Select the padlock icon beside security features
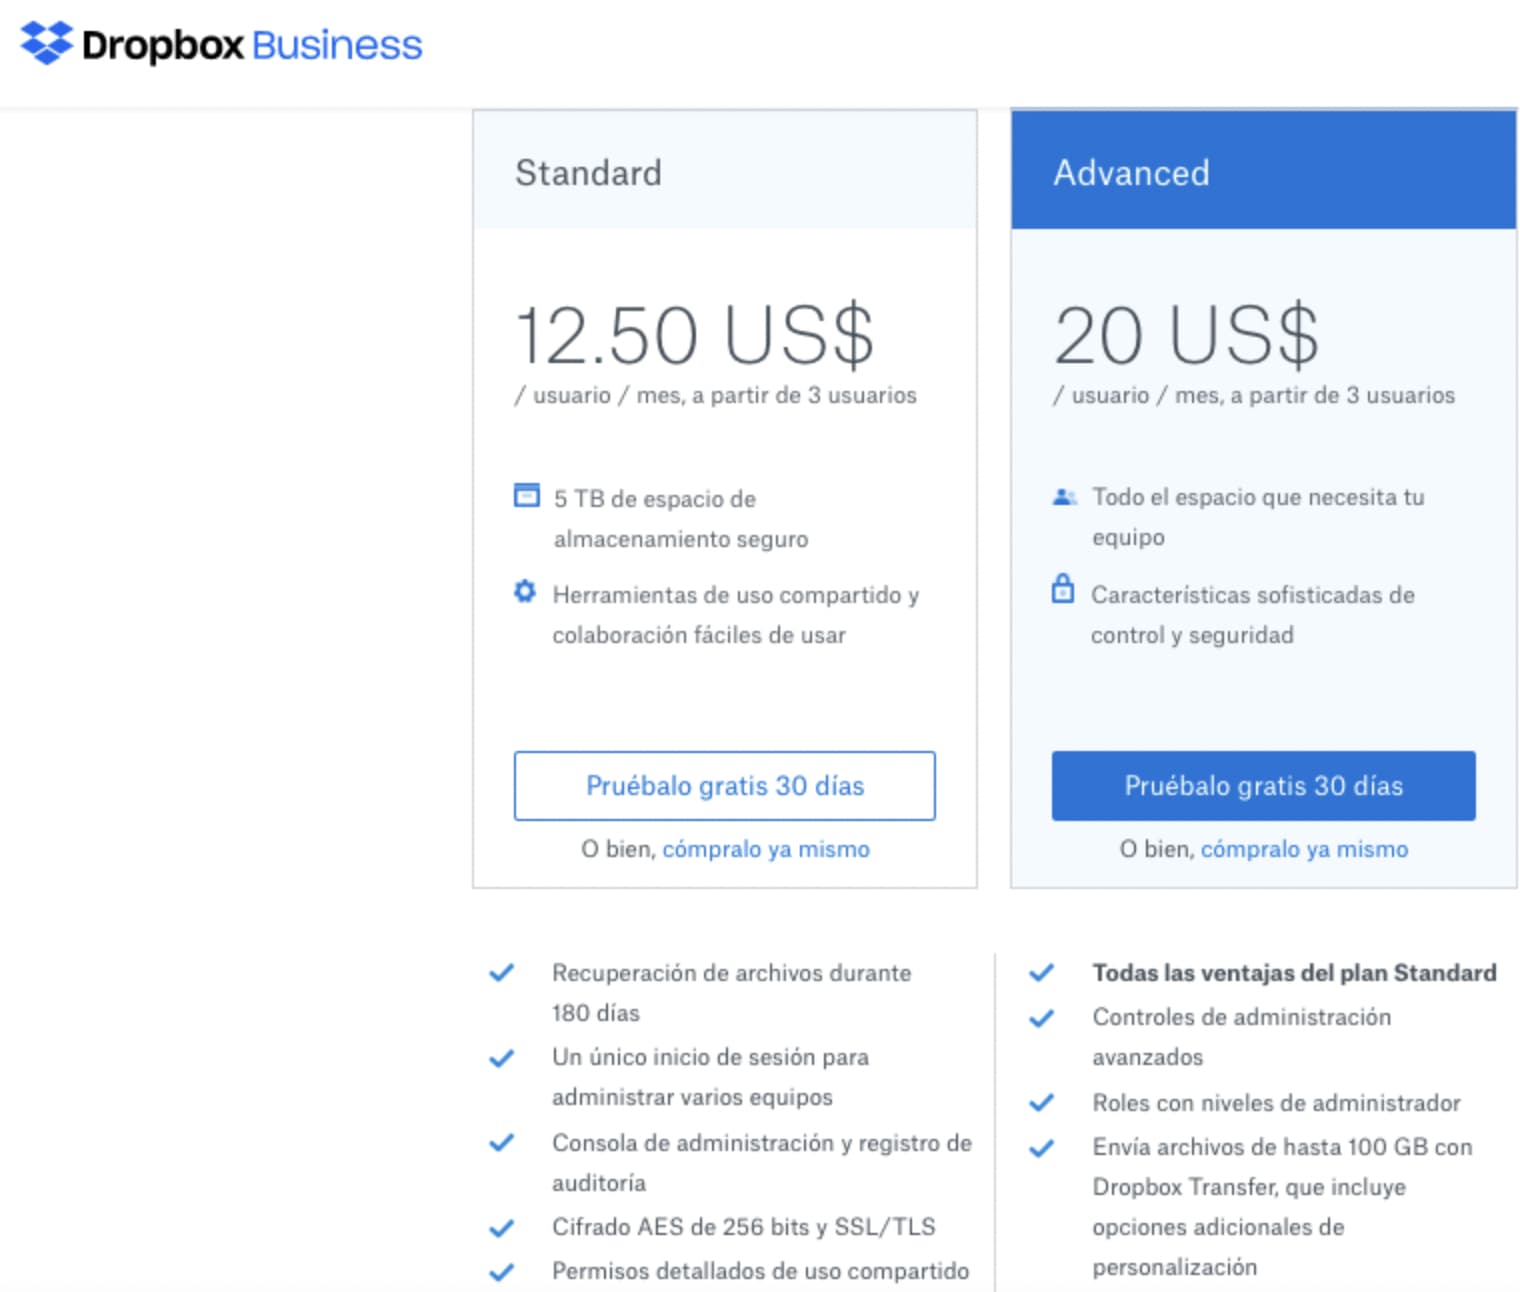The height and width of the screenshot is (1292, 1520). pyautogui.click(x=1063, y=590)
